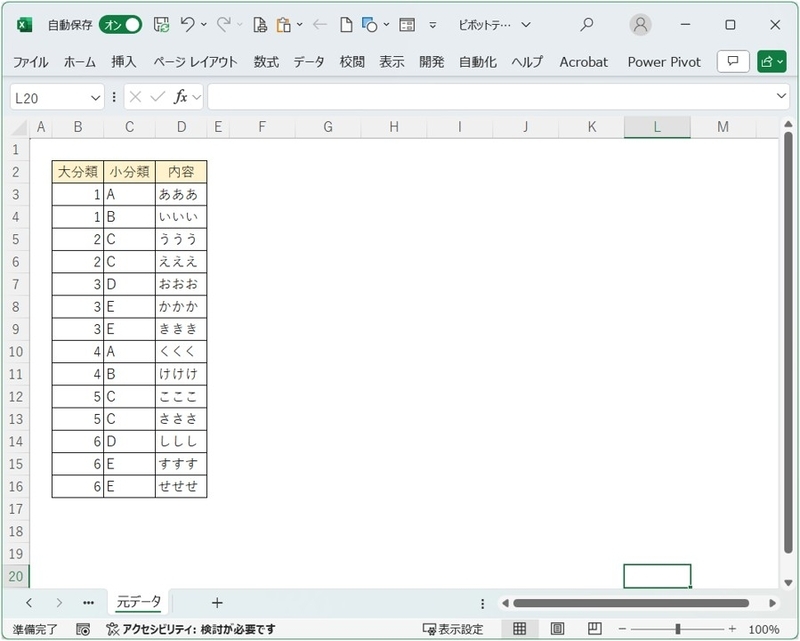
Task: Open the Paste options dropdown arrow
Action: pyautogui.click(x=299, y=24)
